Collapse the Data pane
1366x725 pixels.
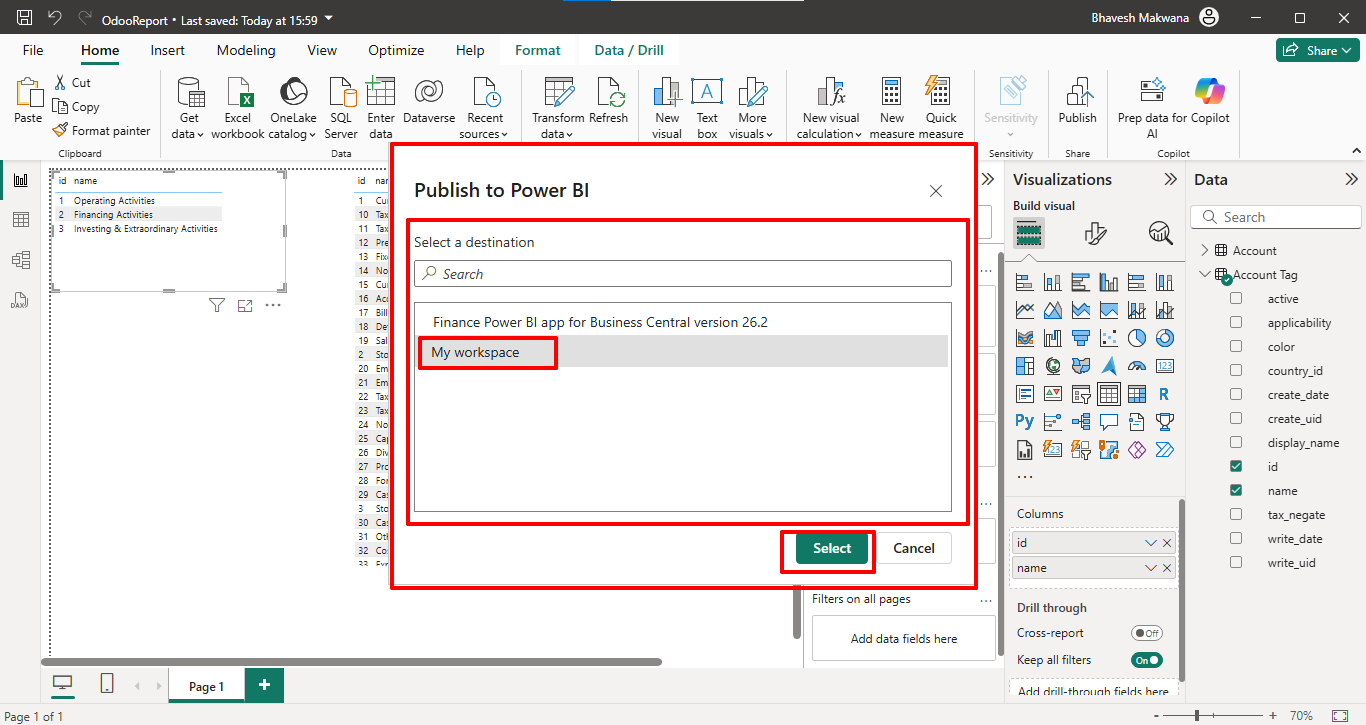[1351, 180]
